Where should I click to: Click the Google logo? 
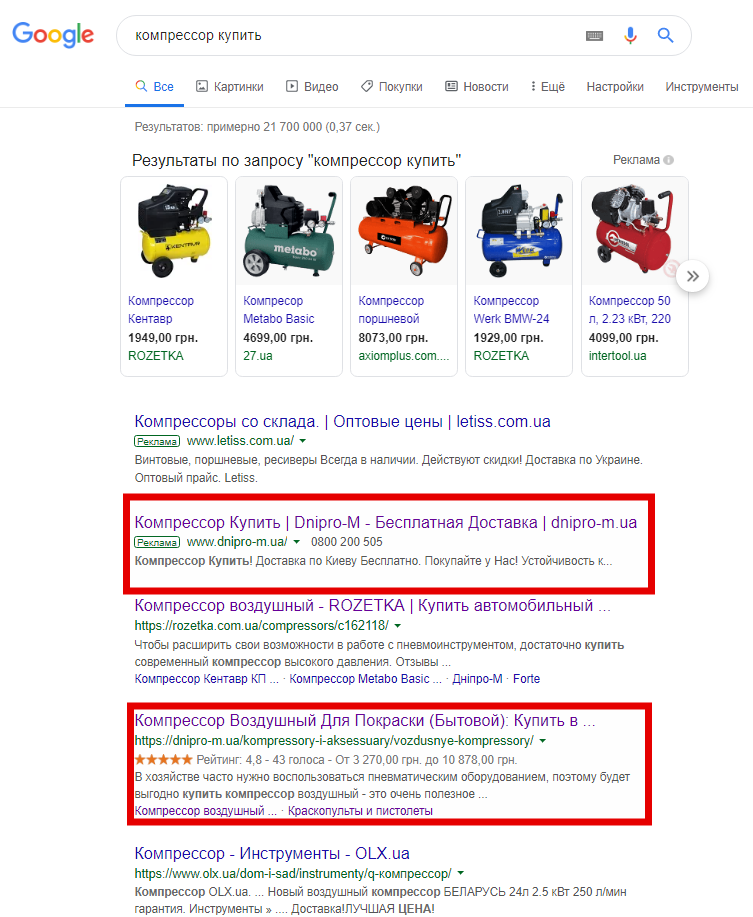click(x=53, y=35)
